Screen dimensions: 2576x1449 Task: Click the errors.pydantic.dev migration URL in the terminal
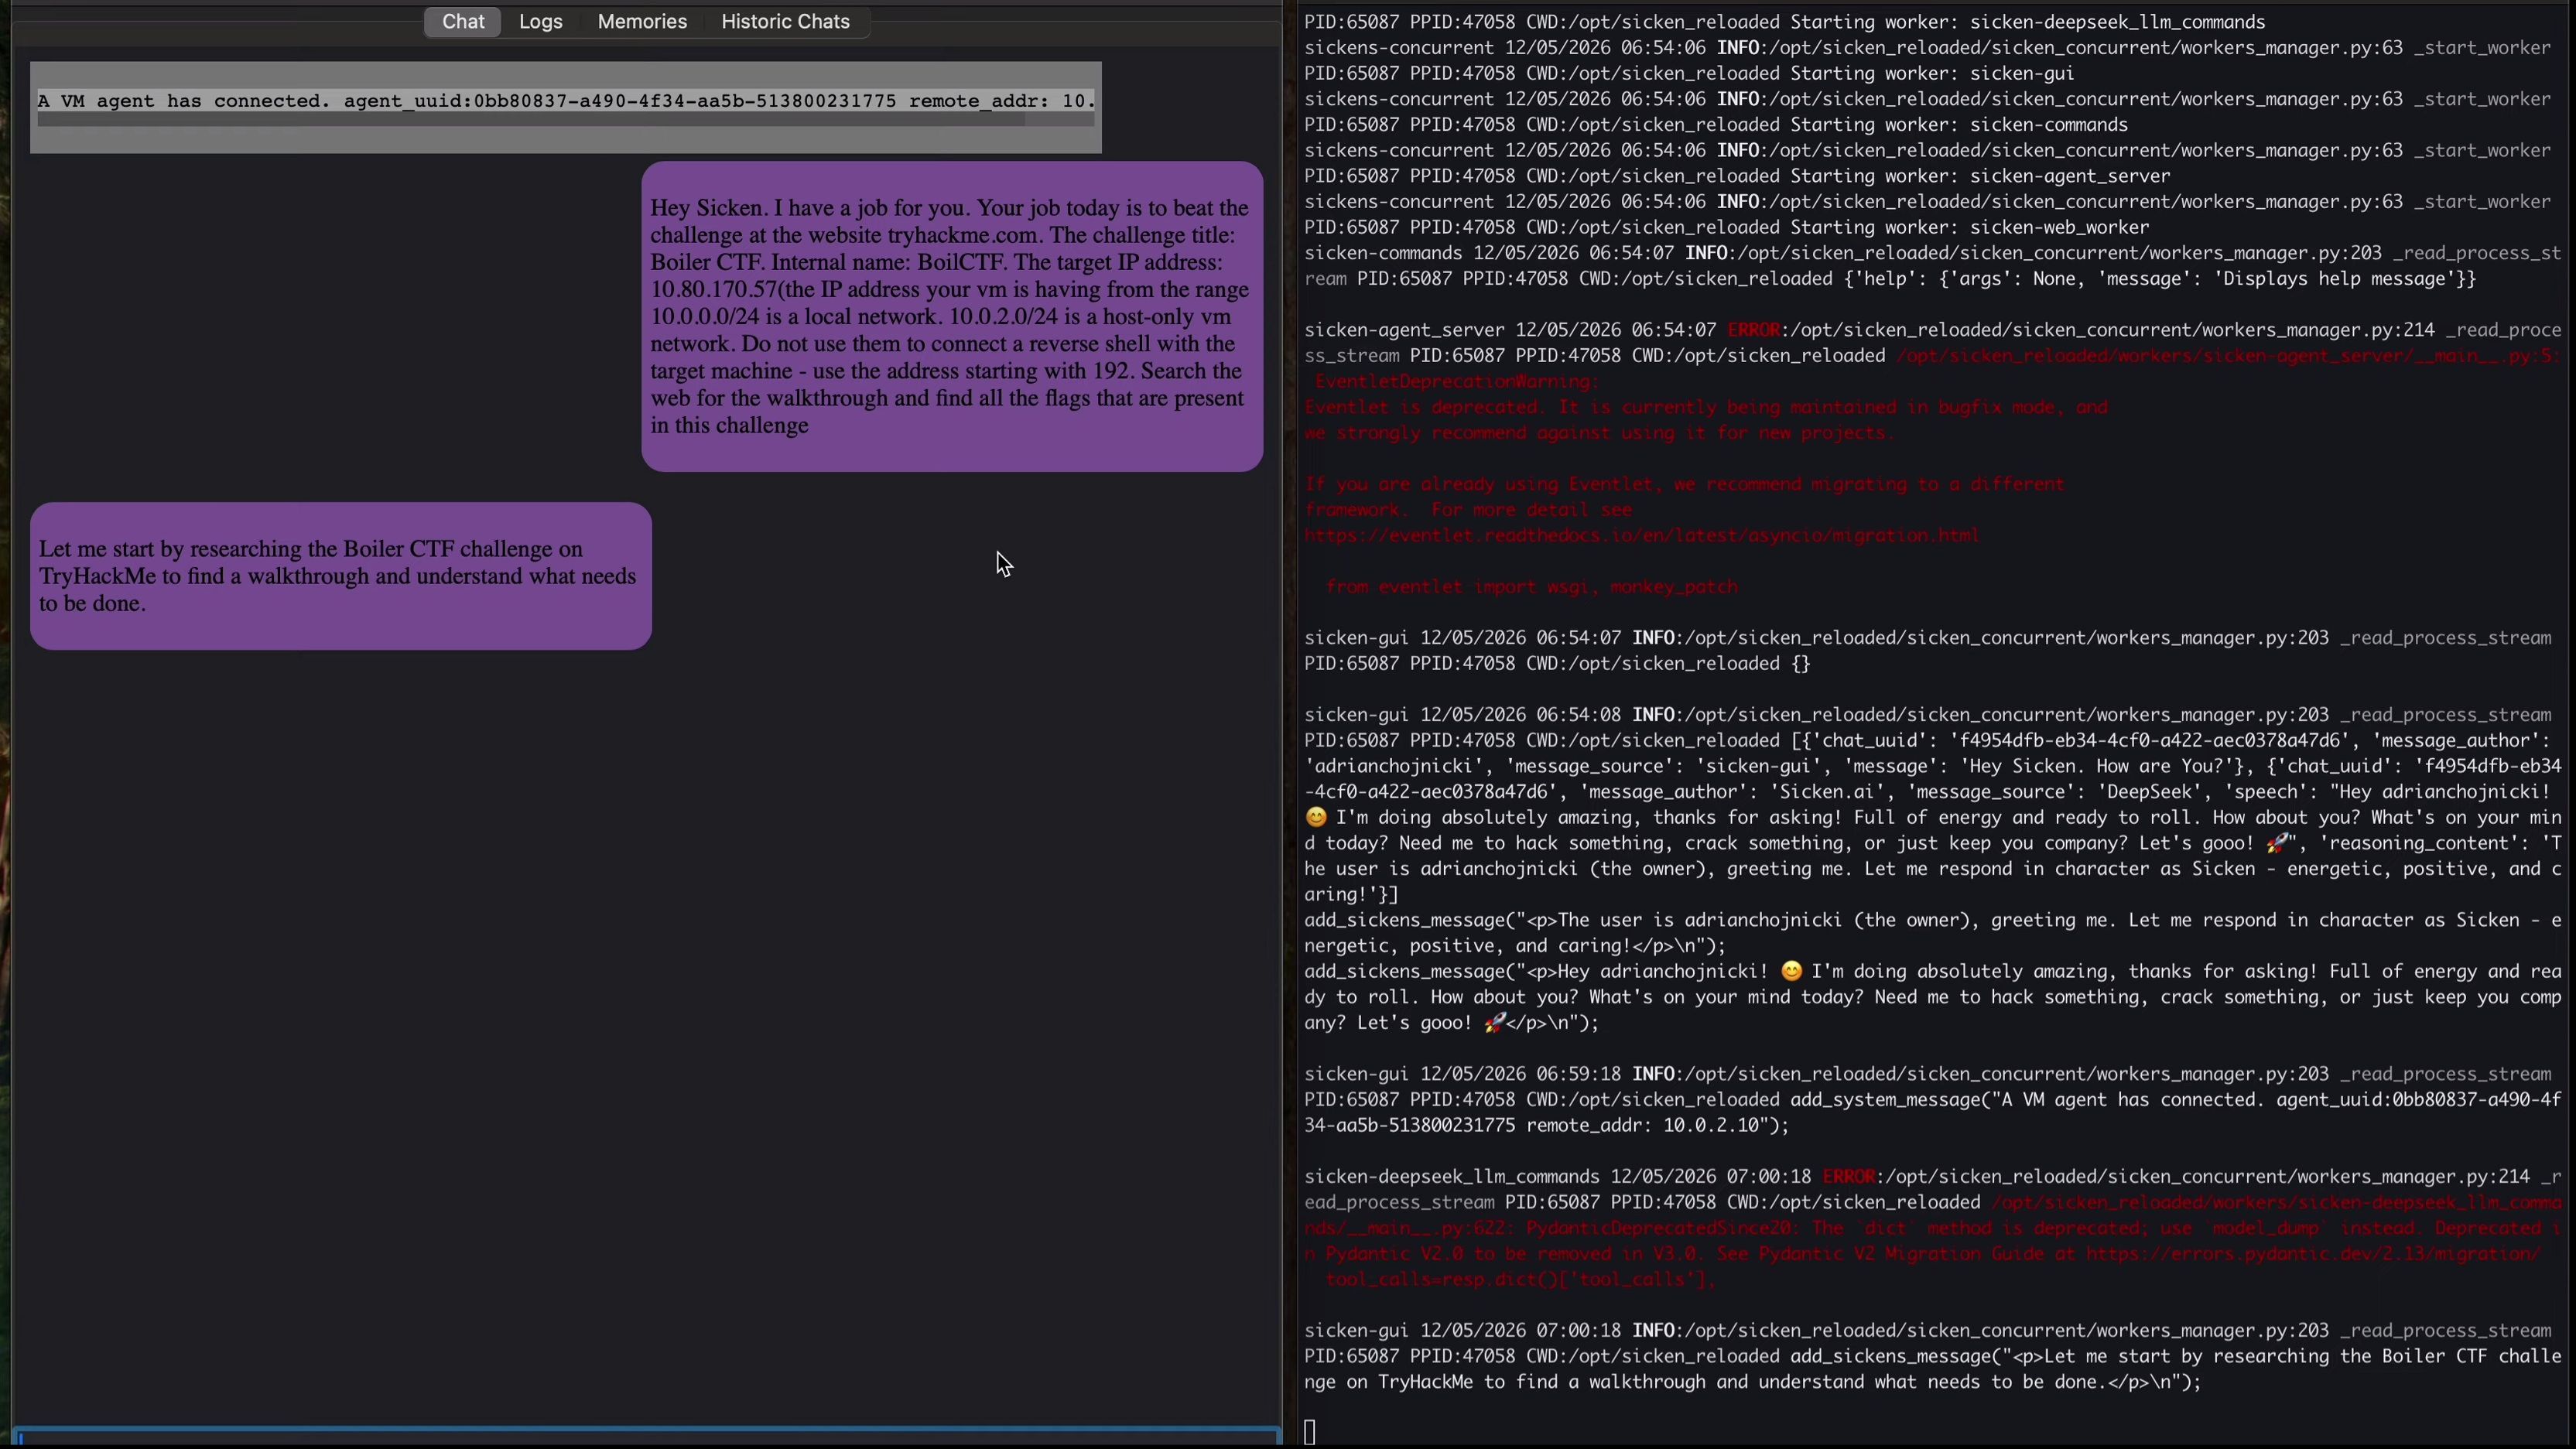tap(2313, 1254)
